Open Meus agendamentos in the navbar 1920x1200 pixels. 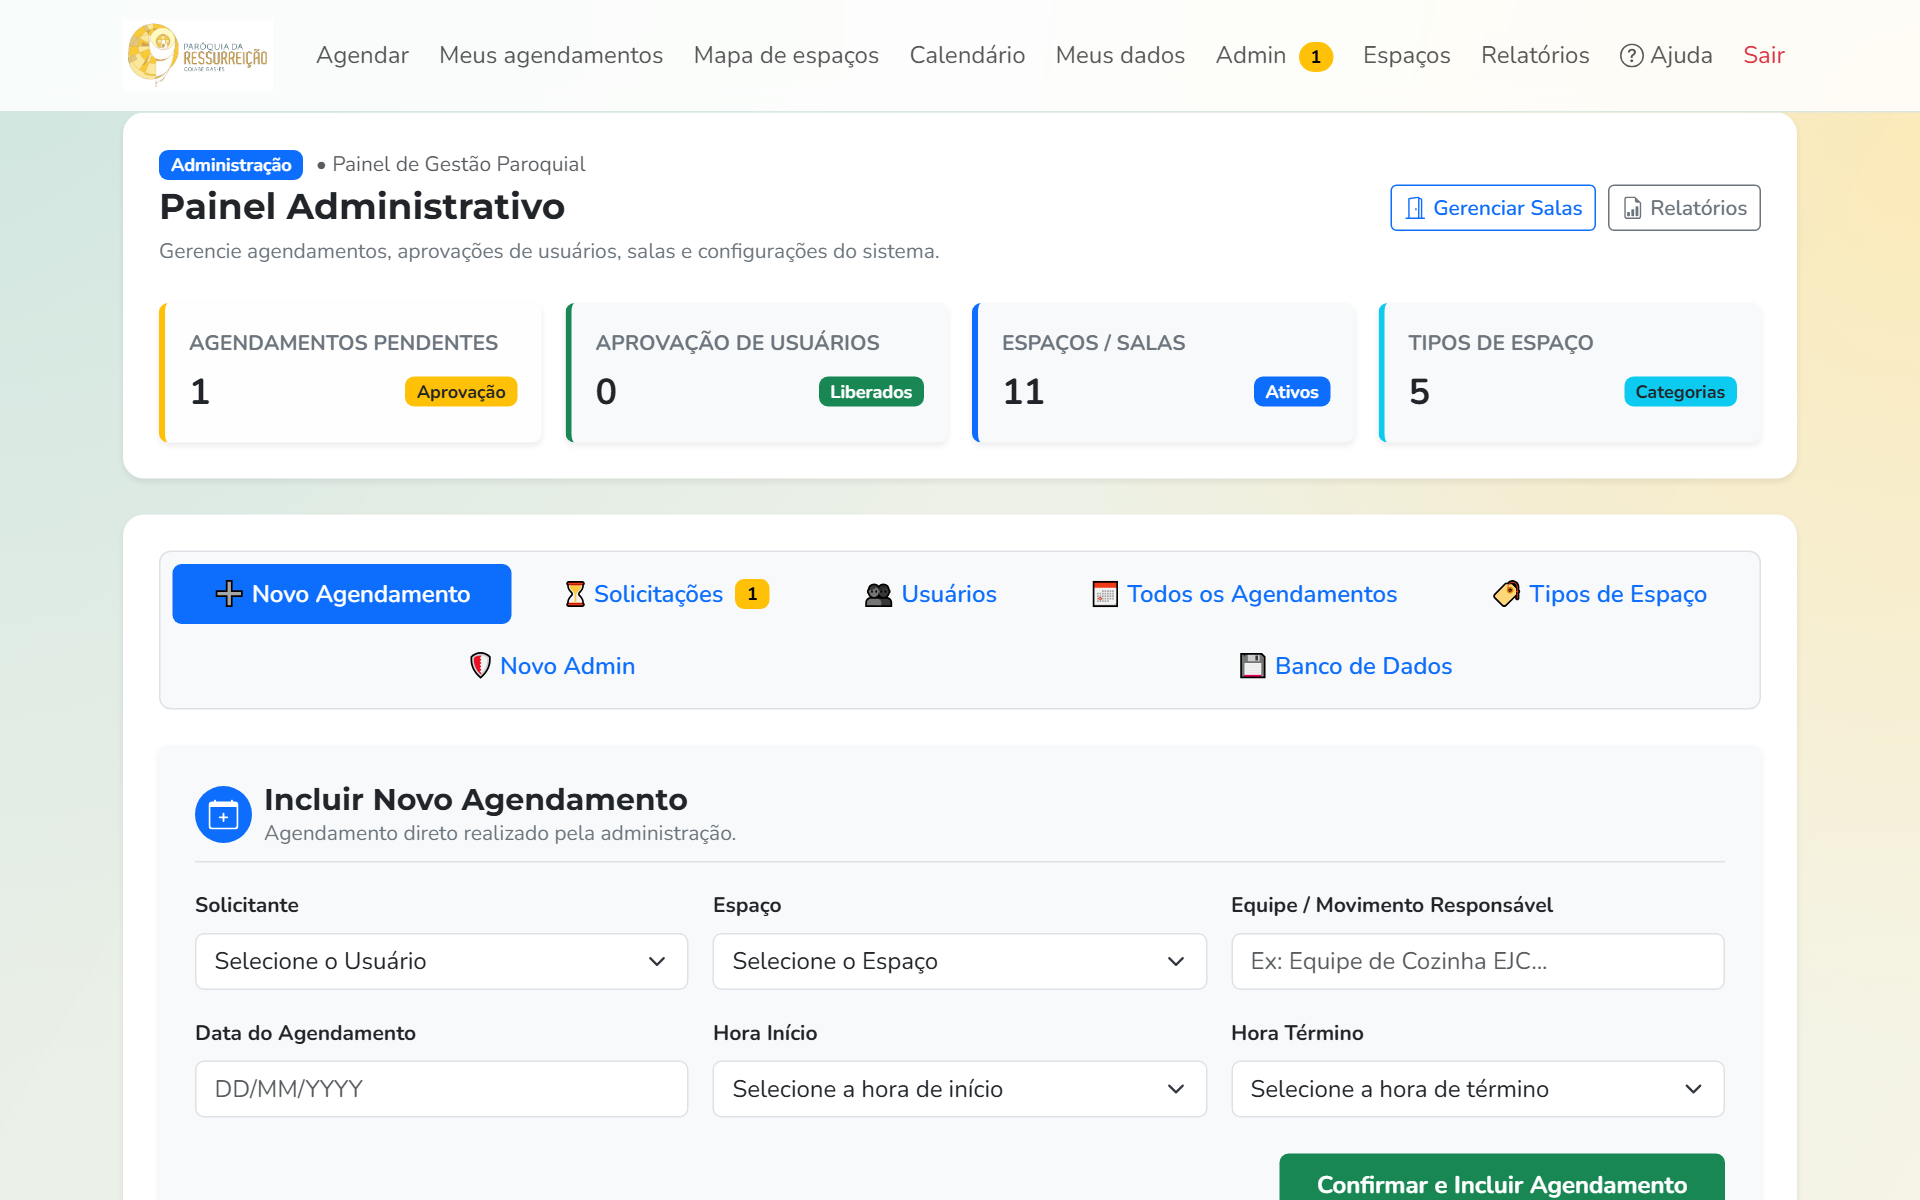[x=551, y=56]
